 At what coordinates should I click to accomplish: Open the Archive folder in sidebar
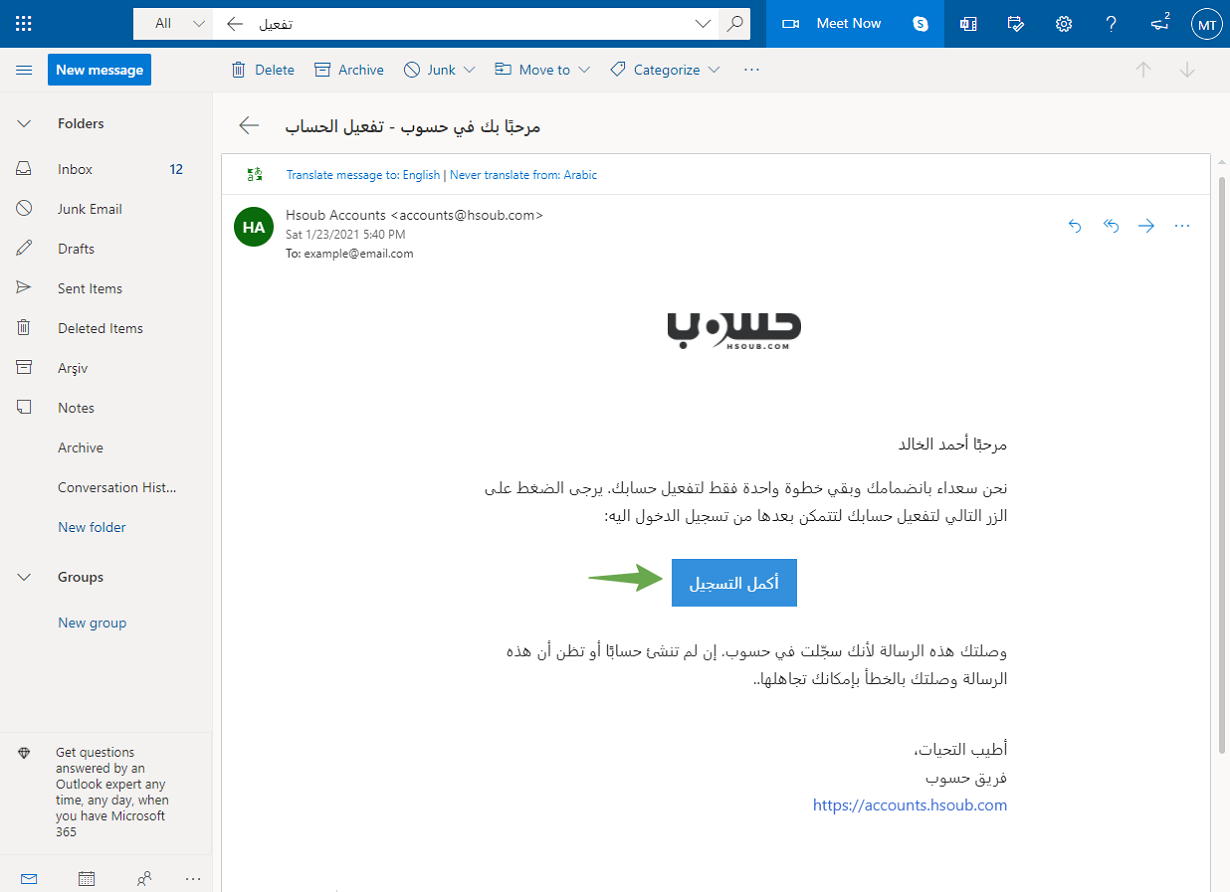point(106,448)
